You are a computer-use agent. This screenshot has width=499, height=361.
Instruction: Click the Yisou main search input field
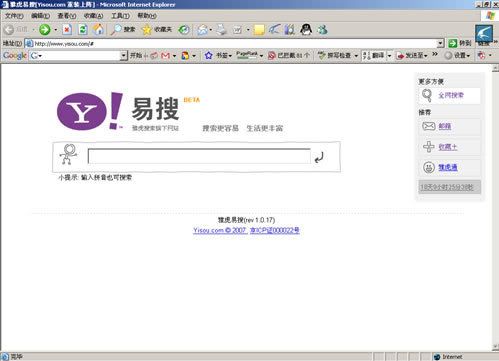pos(199,156)
